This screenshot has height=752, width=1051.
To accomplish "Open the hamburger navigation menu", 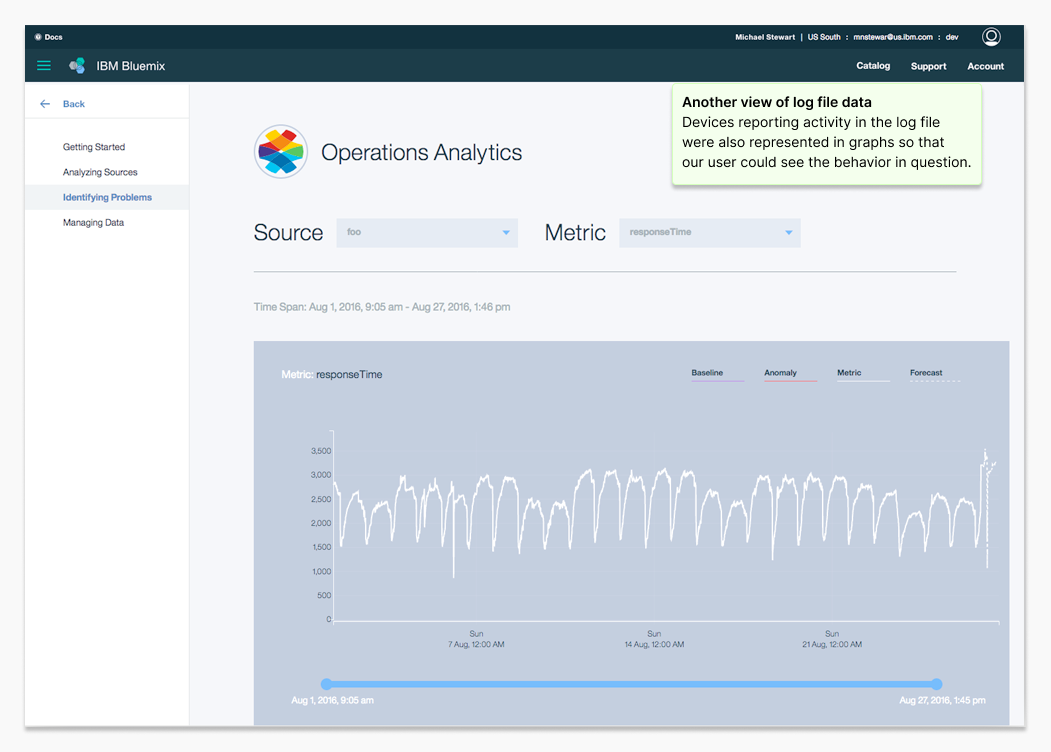I will [x=44, y=66].
